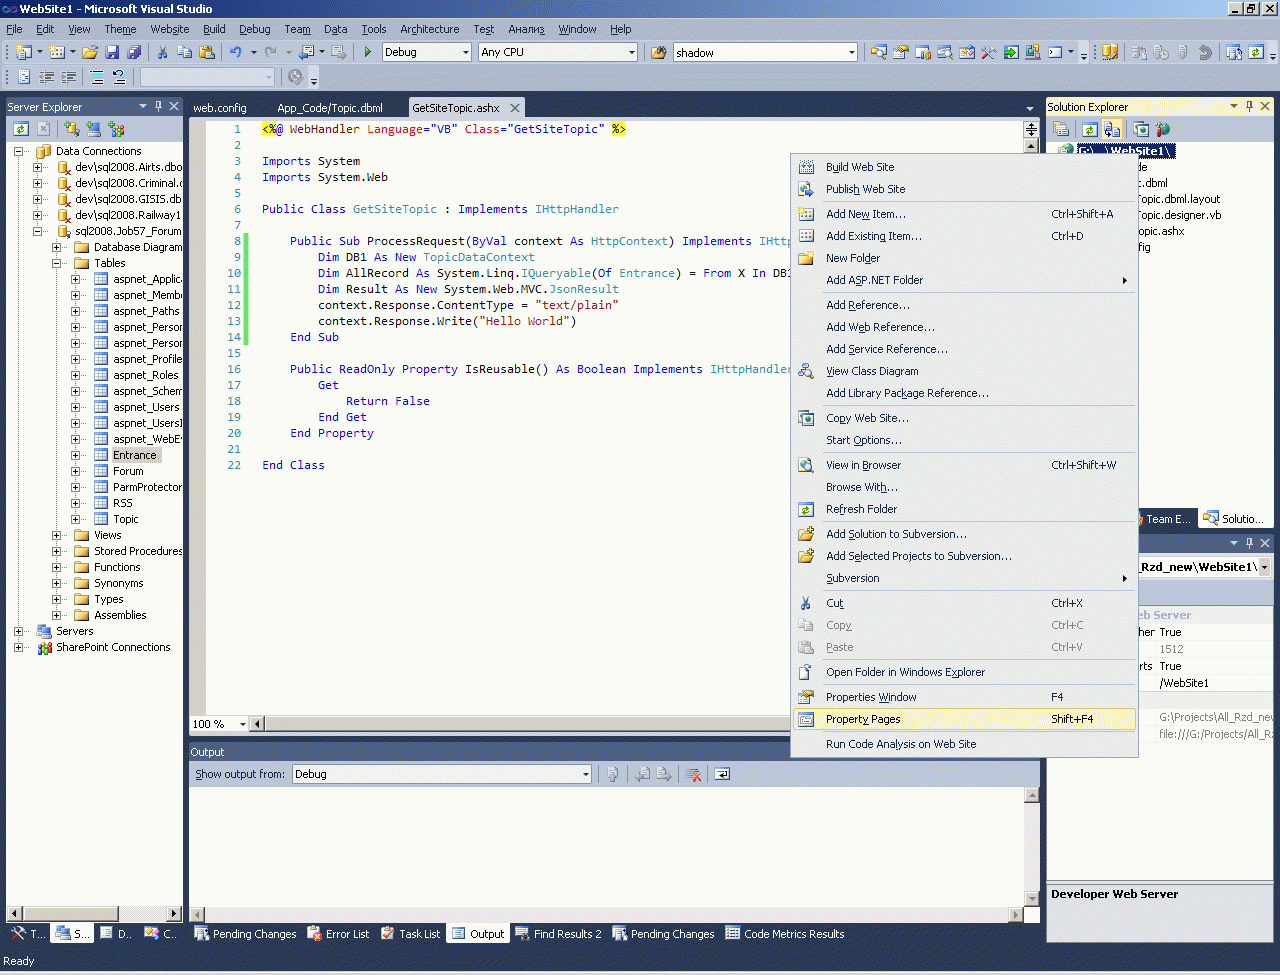Click the Save All toolbar icon

(132, 52)
